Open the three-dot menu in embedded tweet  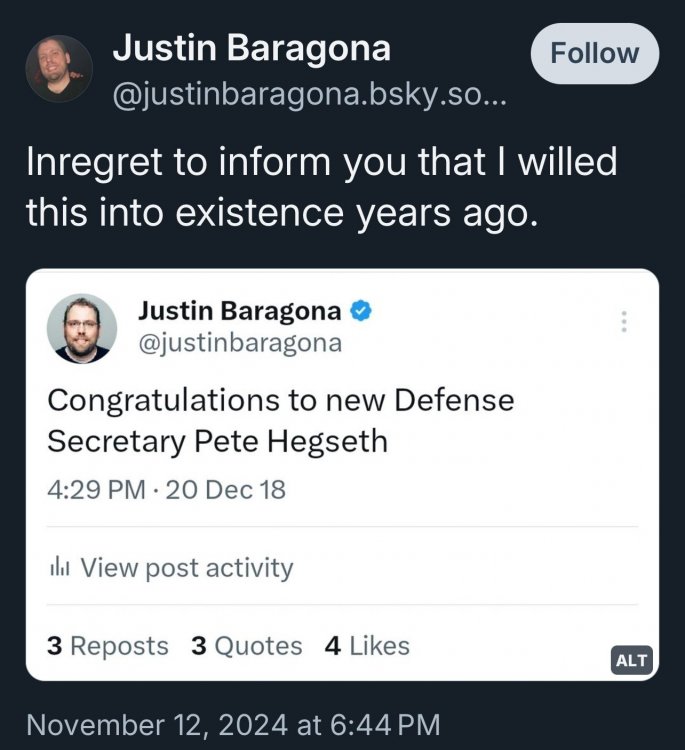pos(623,322)
